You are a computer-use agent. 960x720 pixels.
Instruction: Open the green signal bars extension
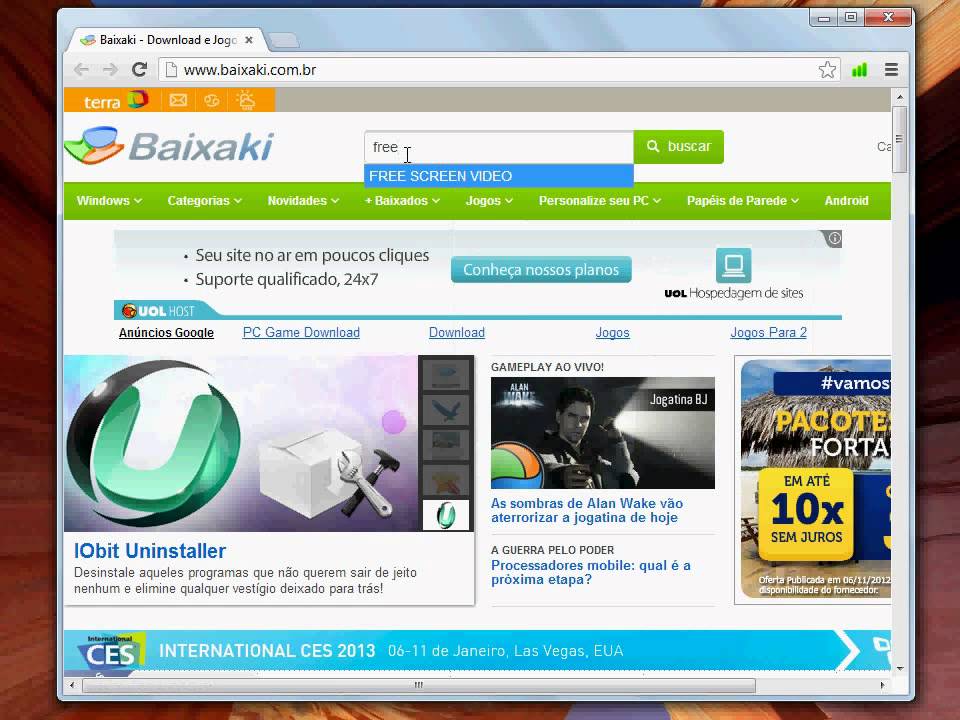click(860, 70)
